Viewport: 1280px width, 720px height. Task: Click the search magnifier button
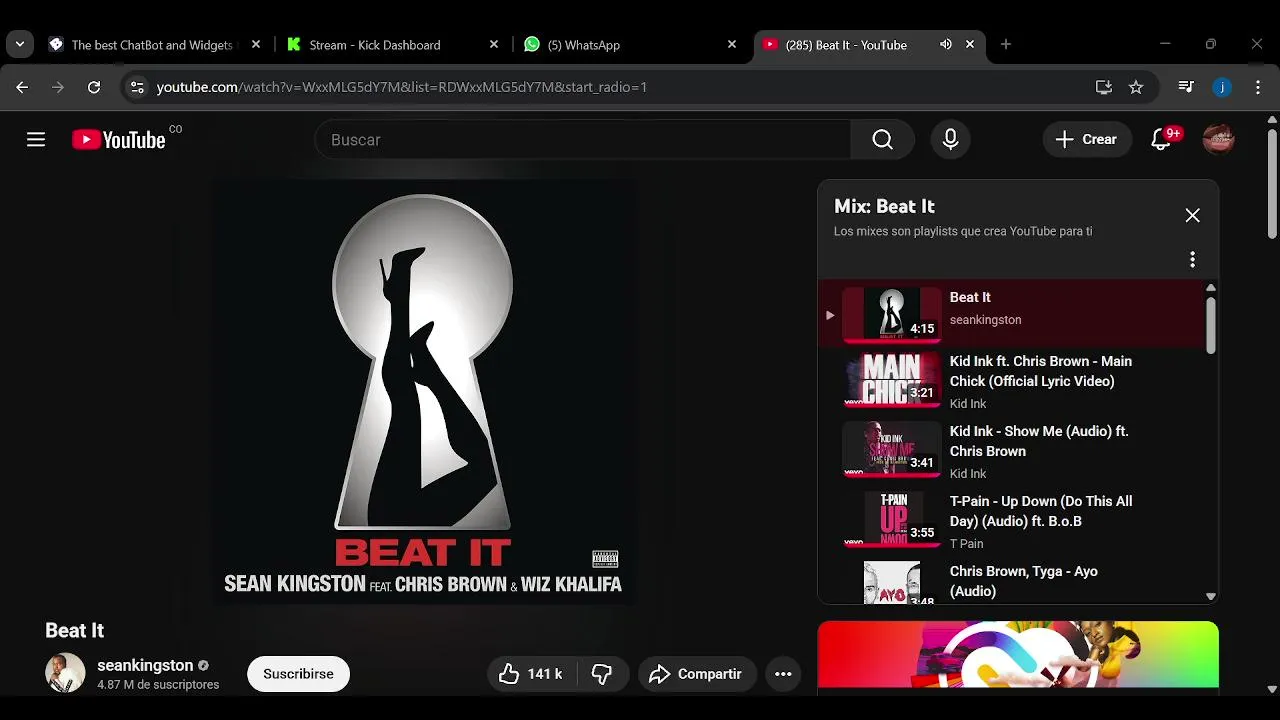point(882,140)
